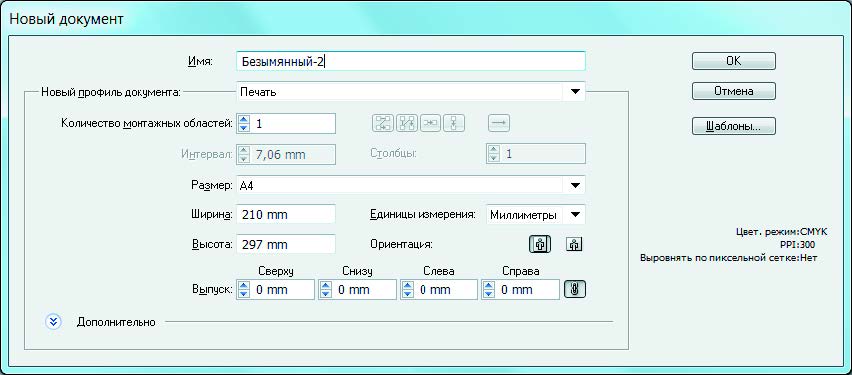Click the Сверху bleed value field
The height and width of the screenshot is (375, 852).
283,290
